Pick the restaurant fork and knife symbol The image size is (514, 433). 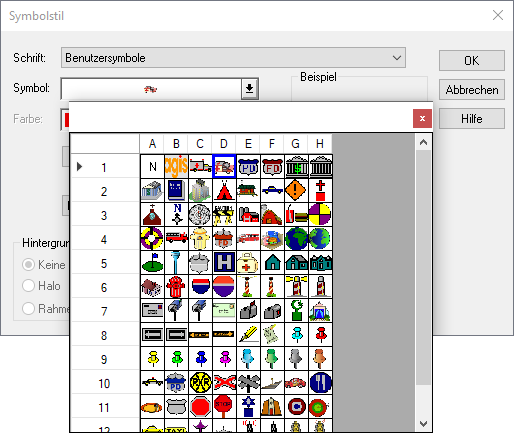click(x=320, y=382)
